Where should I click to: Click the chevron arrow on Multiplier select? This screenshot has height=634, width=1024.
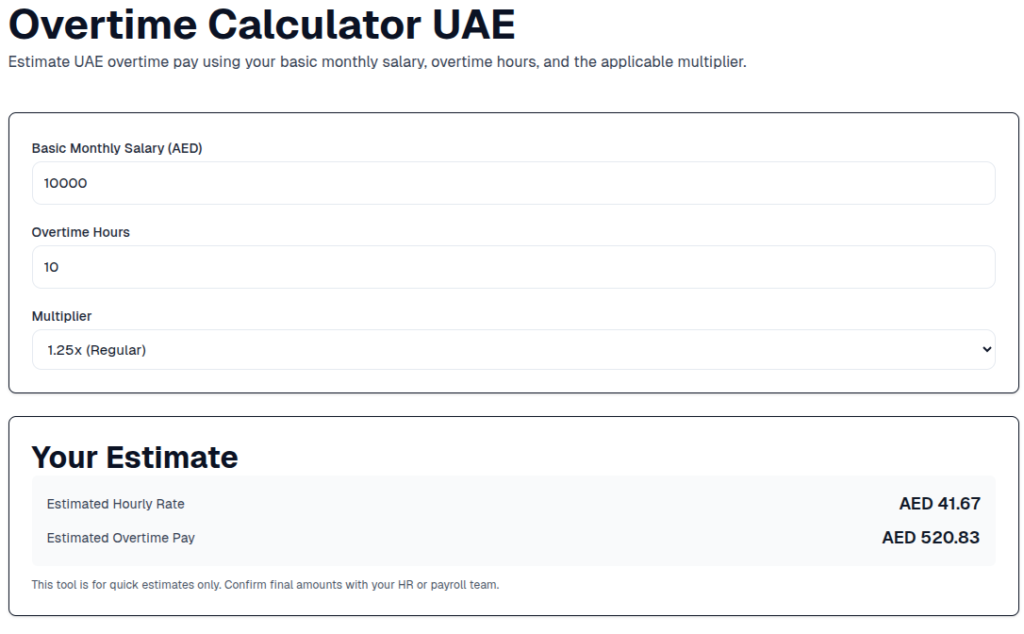point(986,350)
